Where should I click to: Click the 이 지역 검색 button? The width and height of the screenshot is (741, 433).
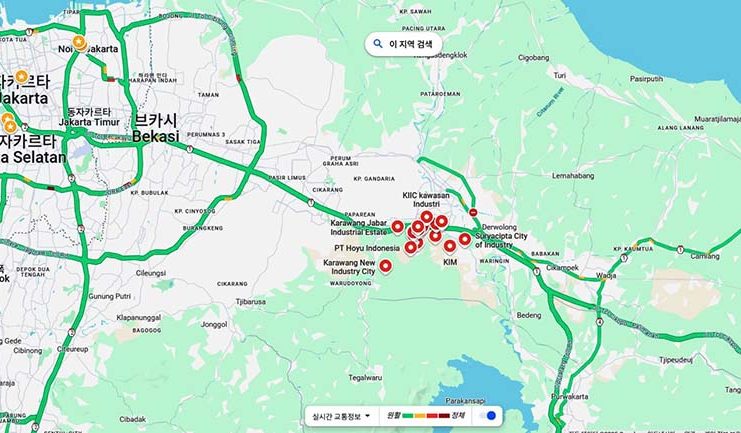point(404,44)
